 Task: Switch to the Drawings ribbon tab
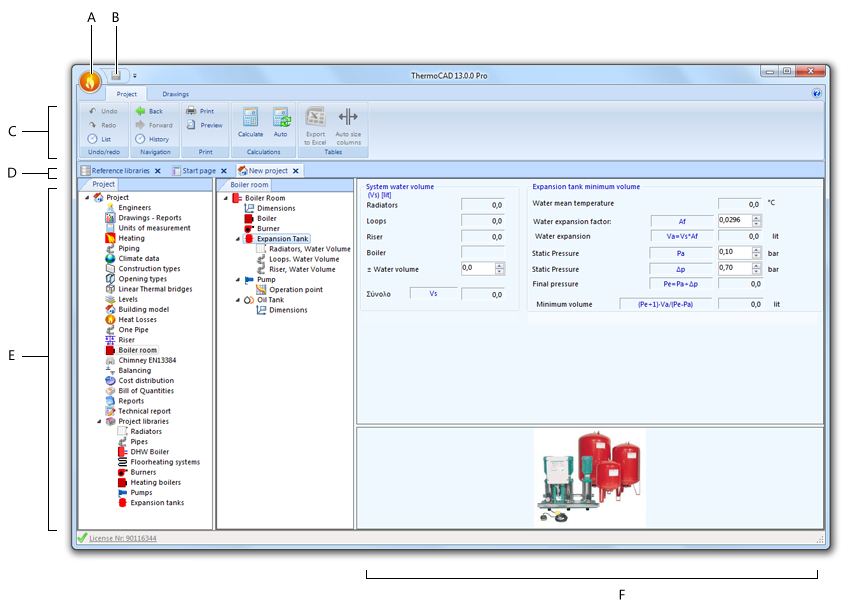[175, 93]
